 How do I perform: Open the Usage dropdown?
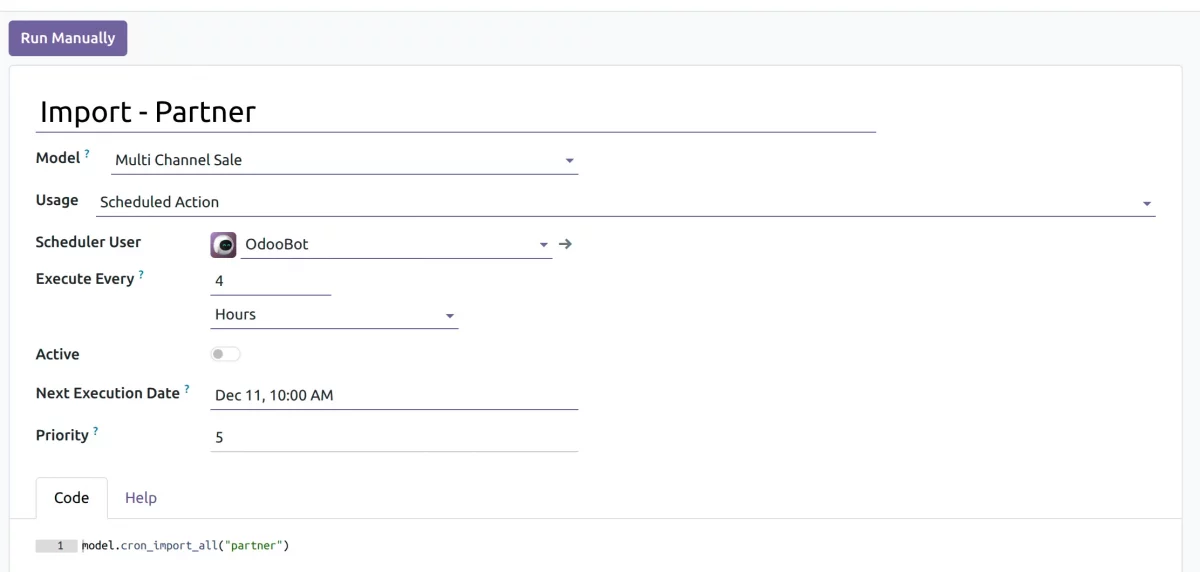tap(1146, 203)
